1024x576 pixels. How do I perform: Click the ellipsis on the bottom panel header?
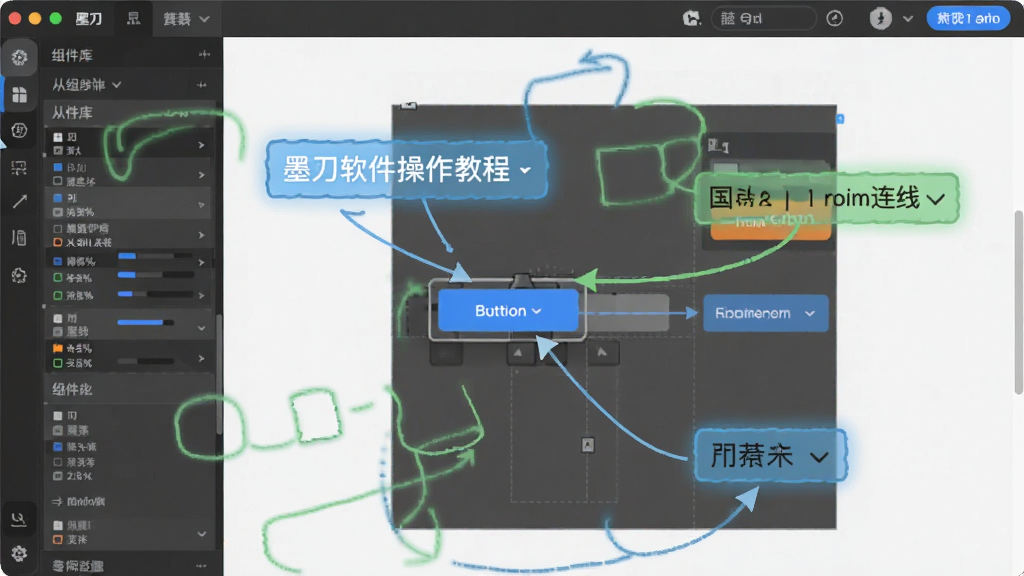(x=201, y=566)
